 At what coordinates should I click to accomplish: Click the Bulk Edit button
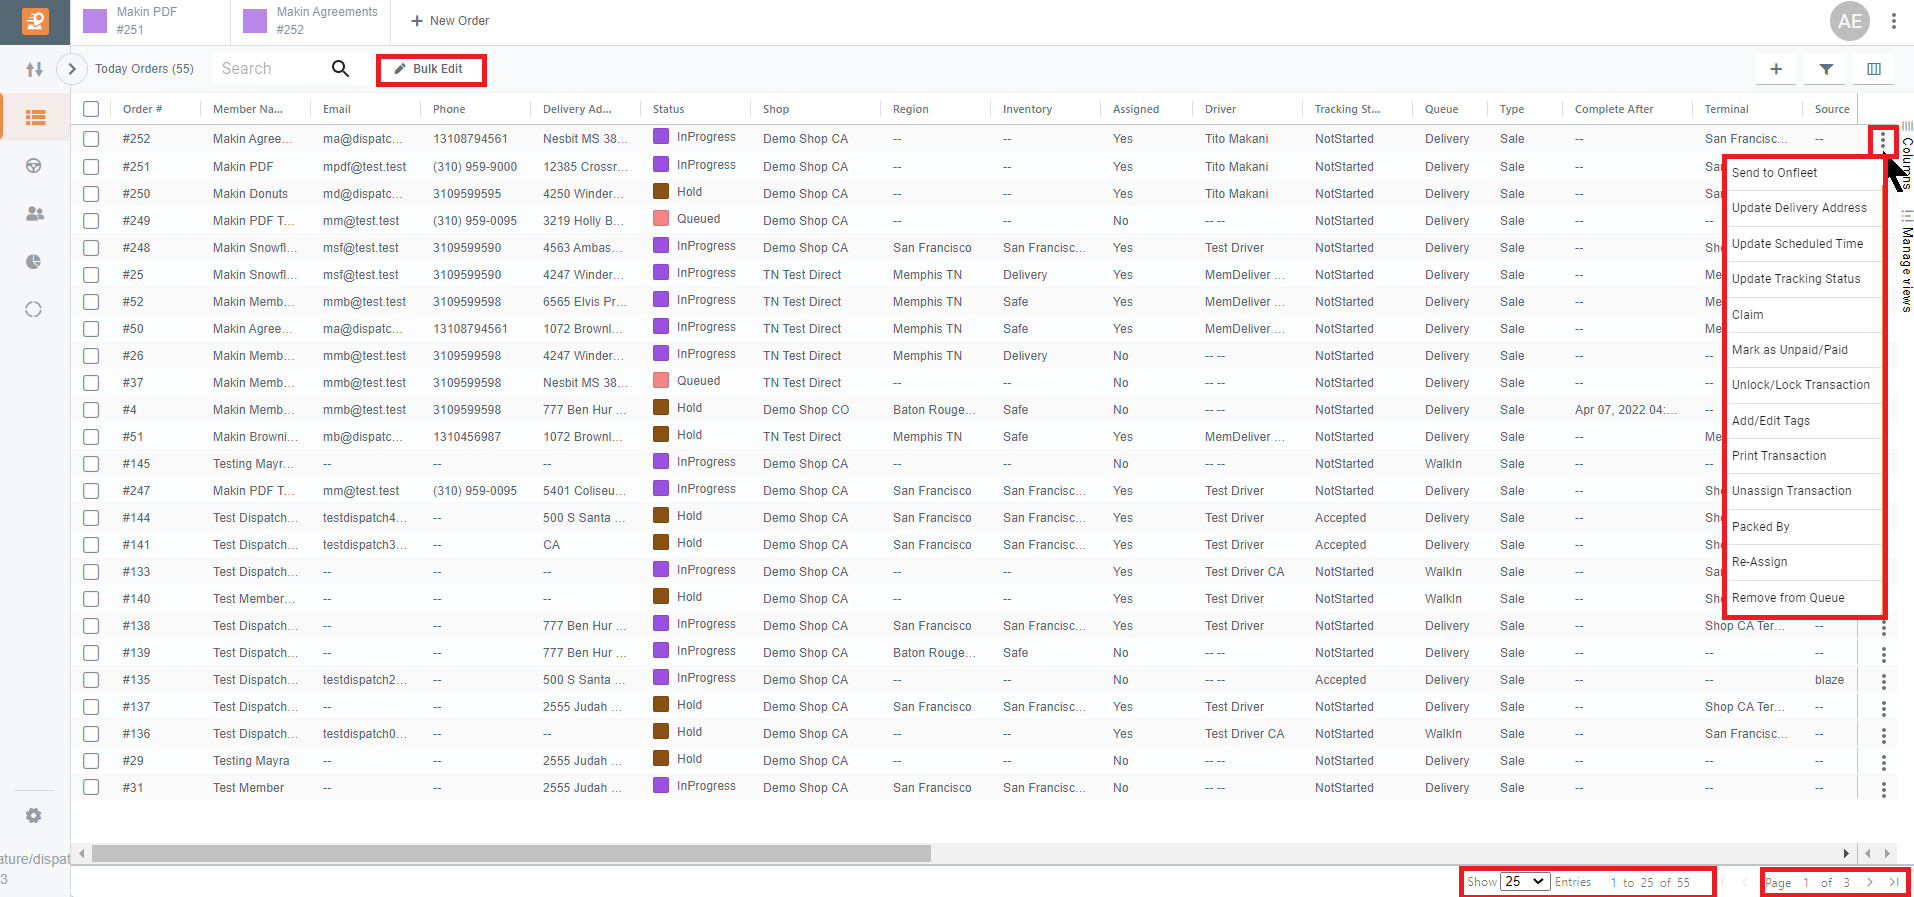[x=431, y=69]
